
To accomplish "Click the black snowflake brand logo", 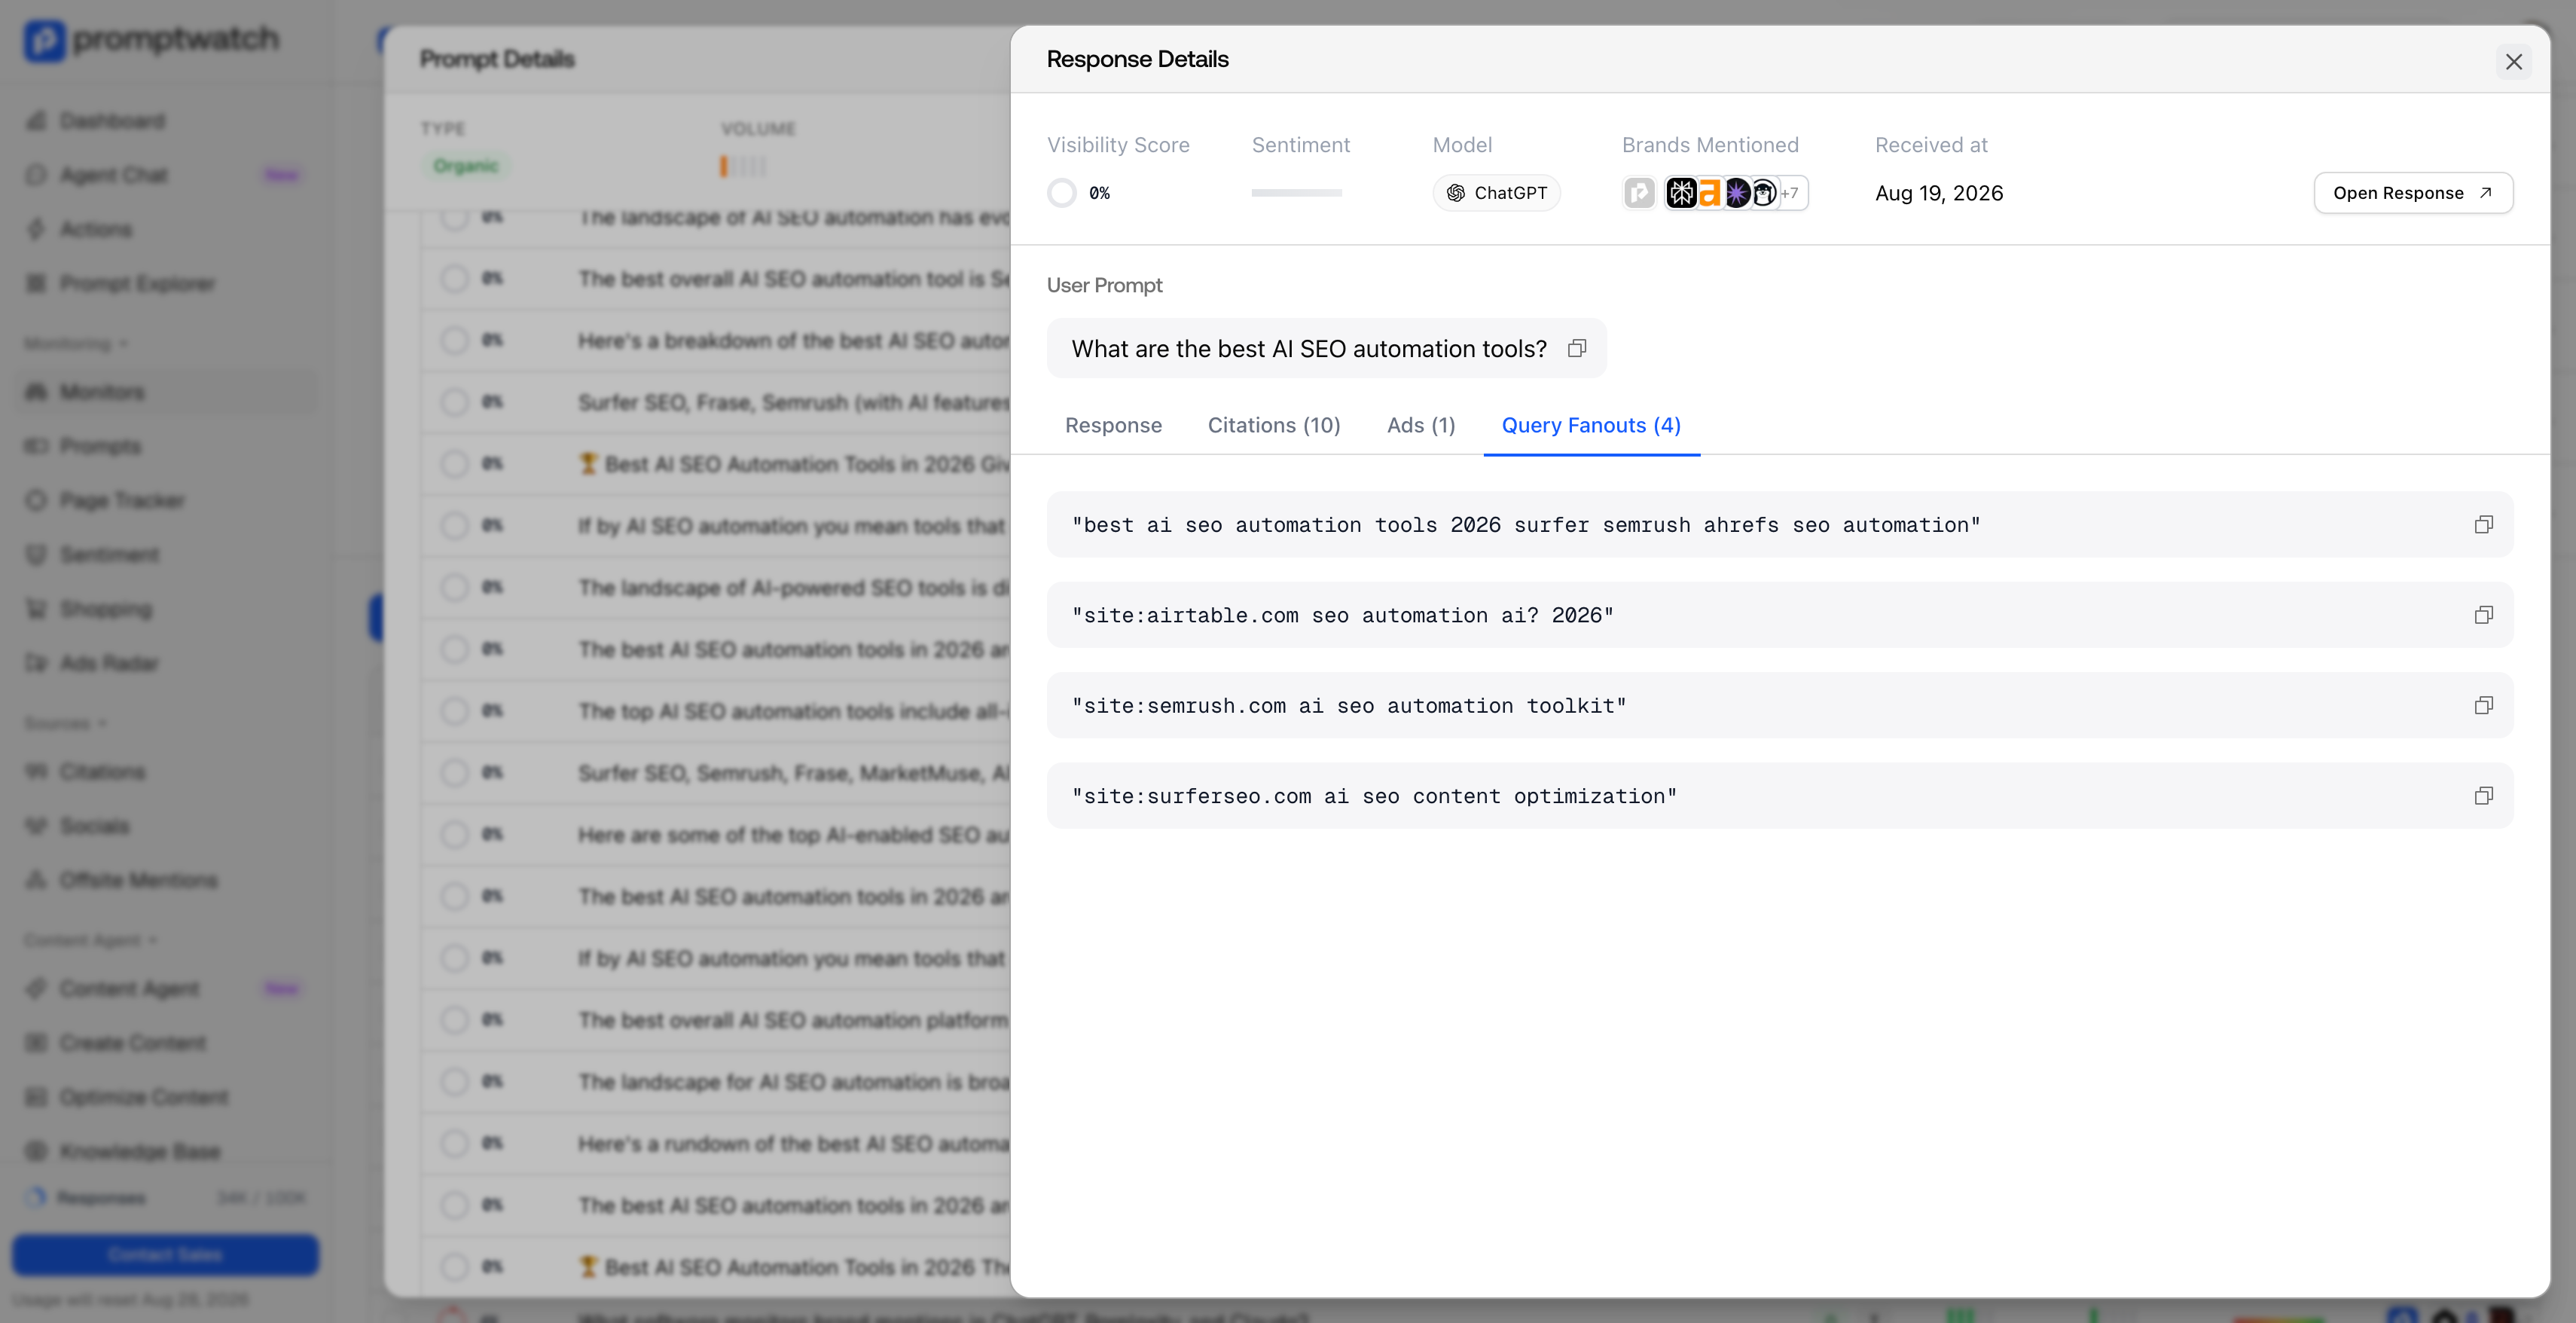I will [1682, 193].
